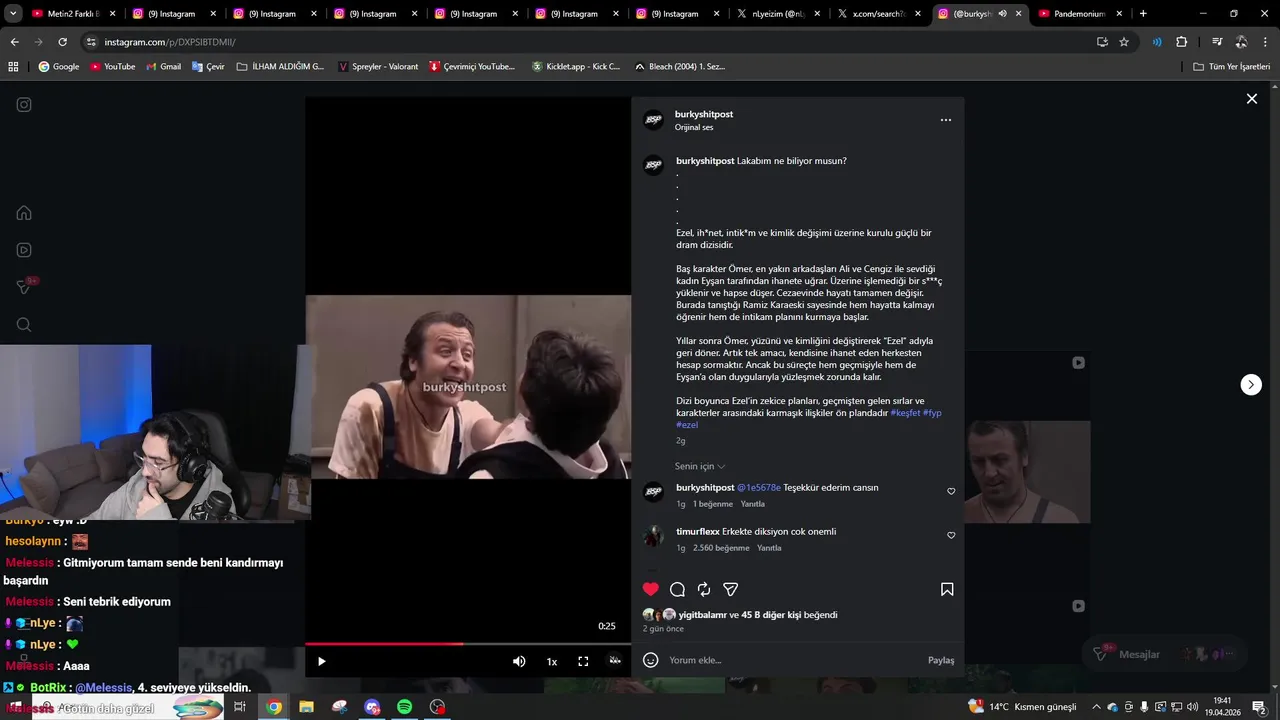Open Instagram search from sidebar
The width and height of the screenshot is (1280, 720).
click(x=24, y=324)
